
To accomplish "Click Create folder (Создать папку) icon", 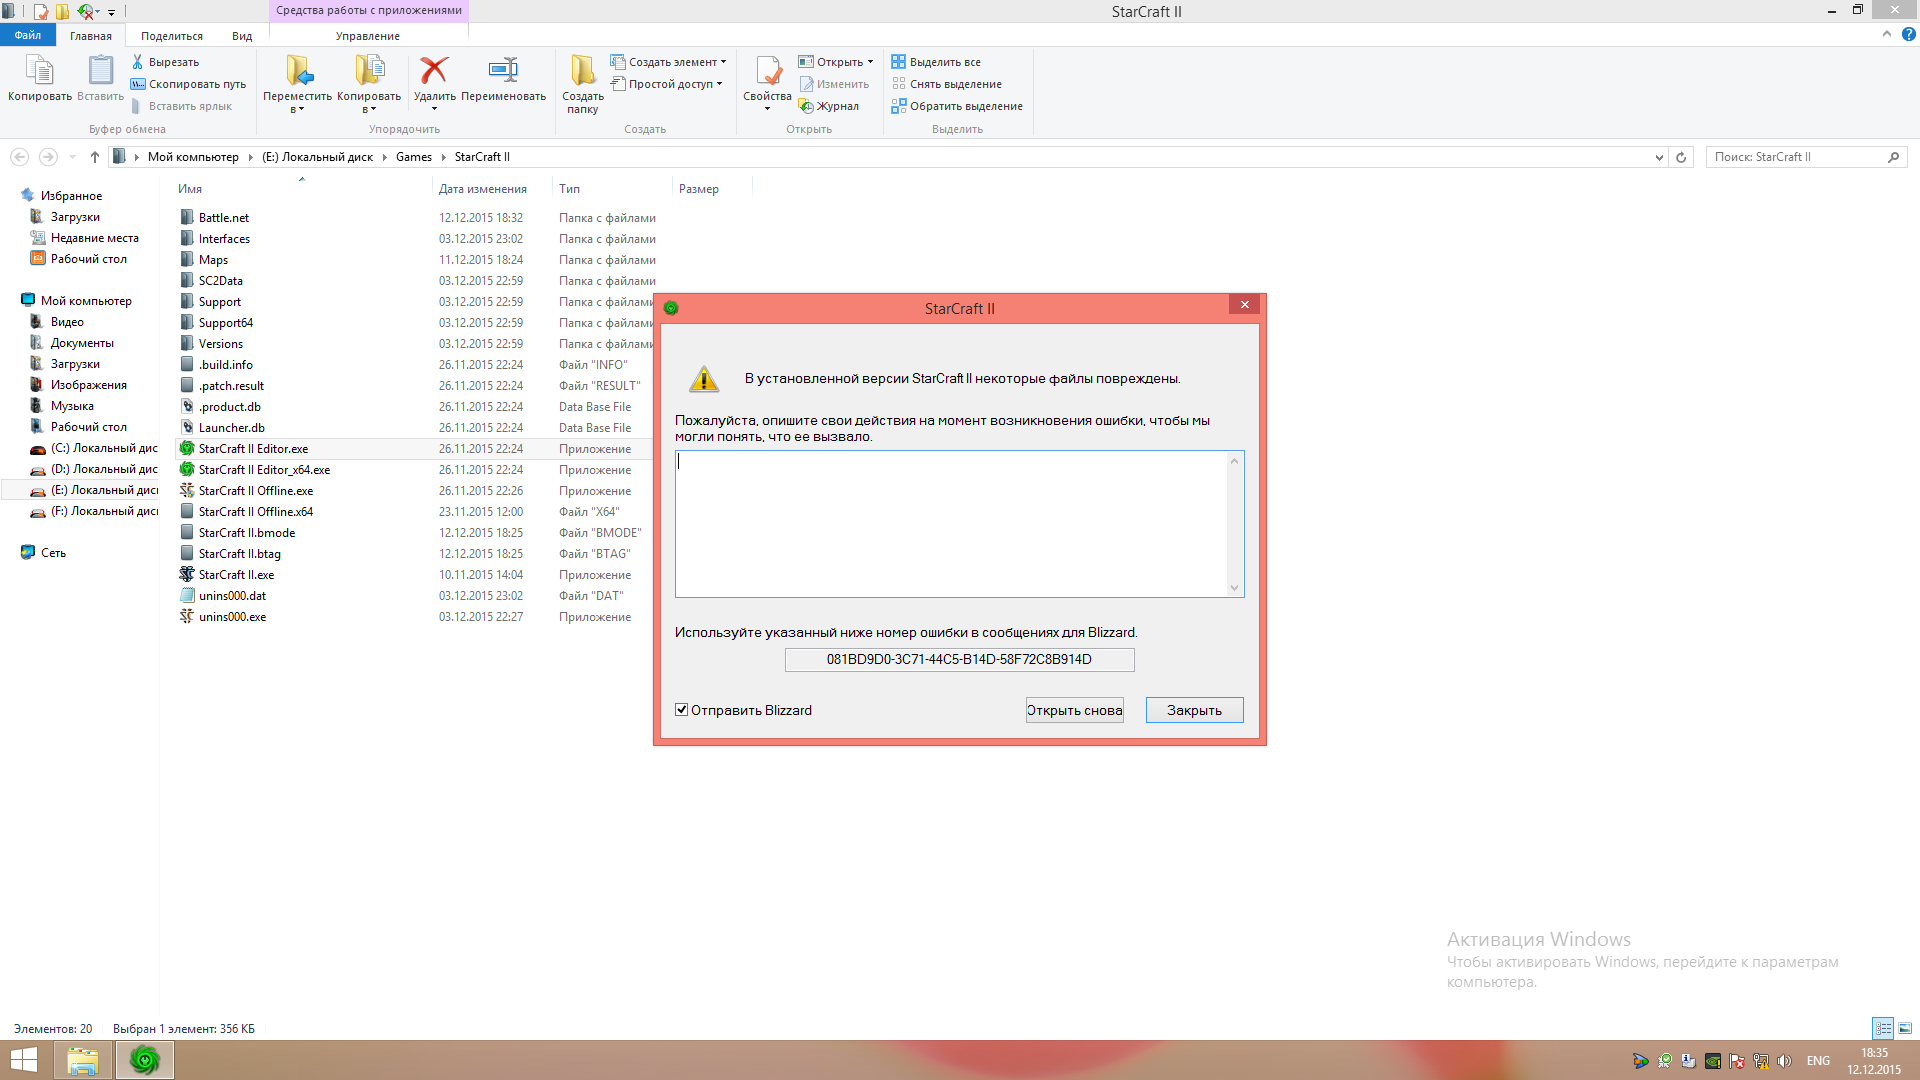I will [582, 72].
